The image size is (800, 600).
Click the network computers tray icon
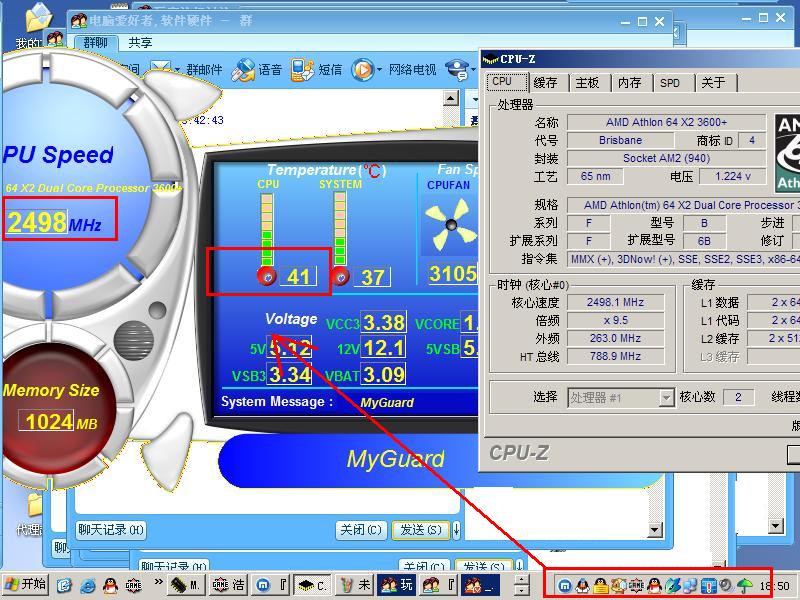[690, 585]
